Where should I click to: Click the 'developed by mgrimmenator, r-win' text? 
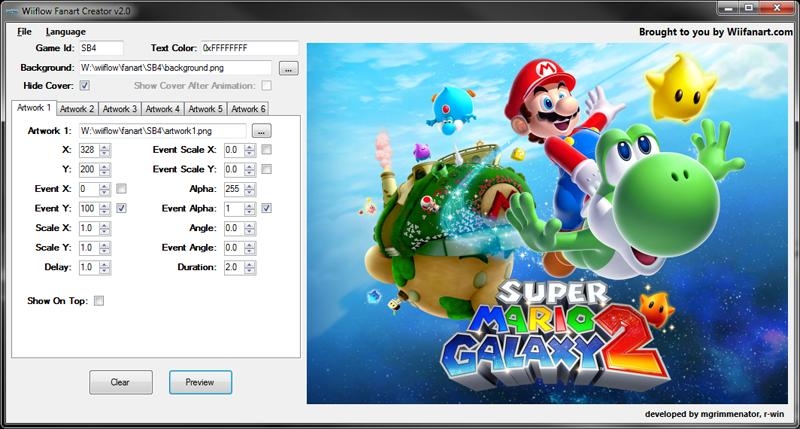click(714, 414)
